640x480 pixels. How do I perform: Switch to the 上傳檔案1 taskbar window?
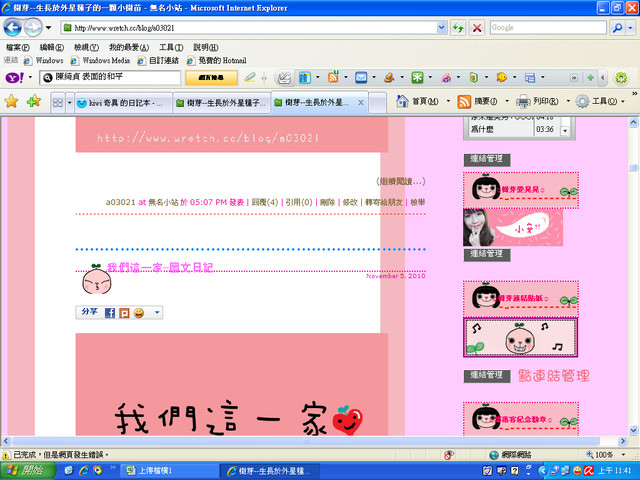point(169,471)
